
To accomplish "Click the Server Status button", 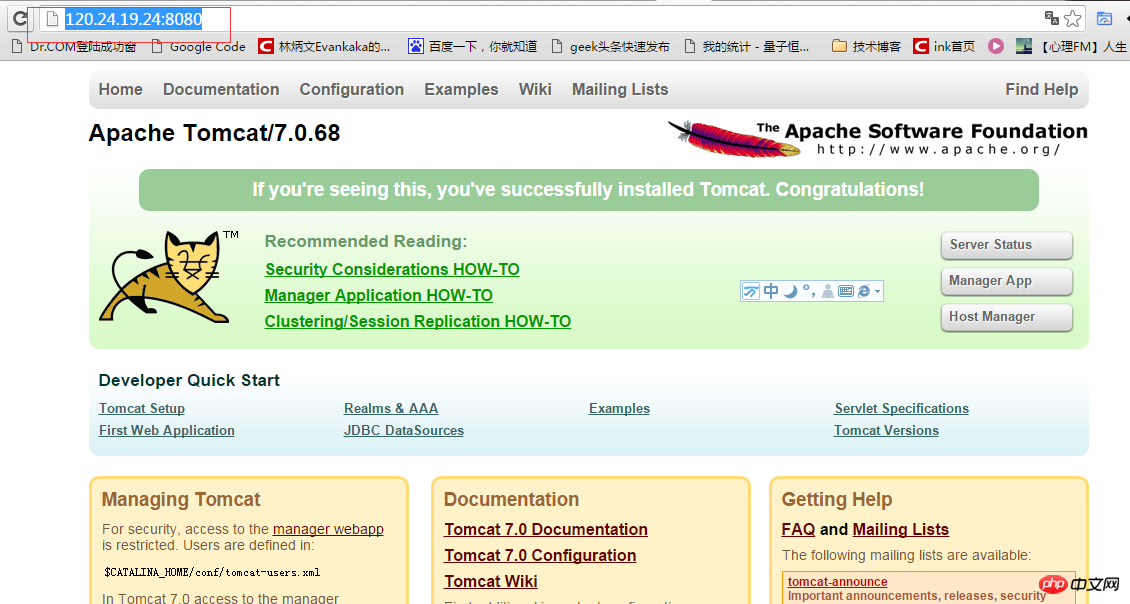I will pos(1007,245).
